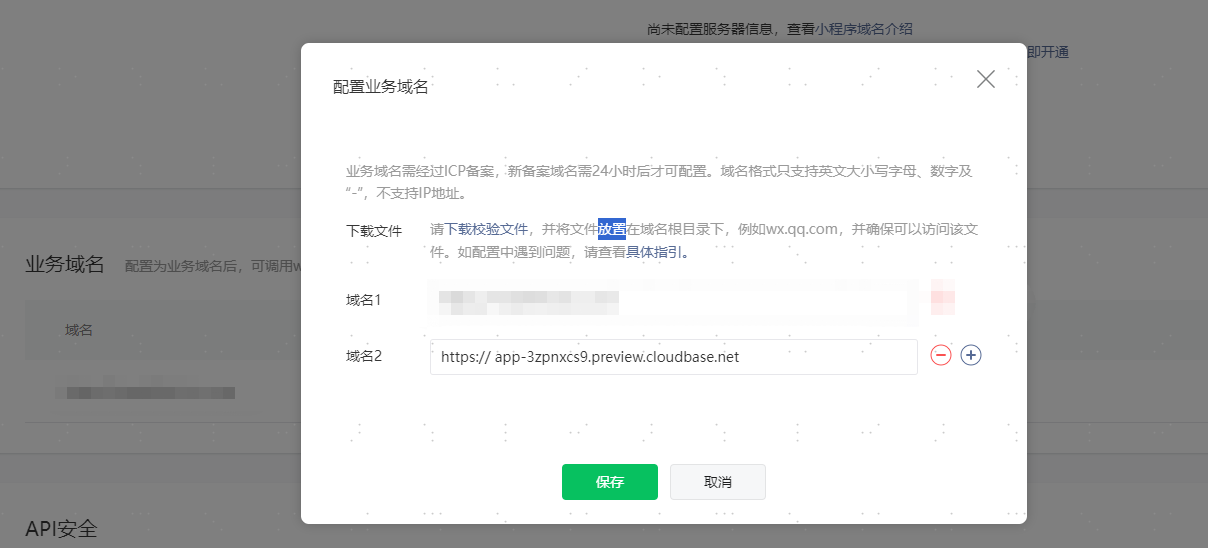Click the 配置业务域名 dialog title
Screen dimensions: 1208x548
pyautogui.click(x=381, y=87)
